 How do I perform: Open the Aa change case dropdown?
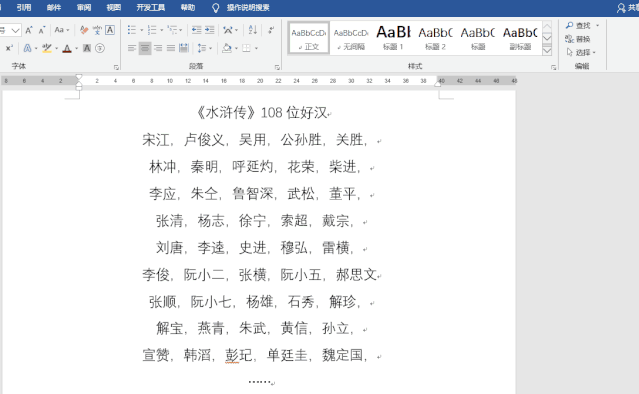pos(62,30)
